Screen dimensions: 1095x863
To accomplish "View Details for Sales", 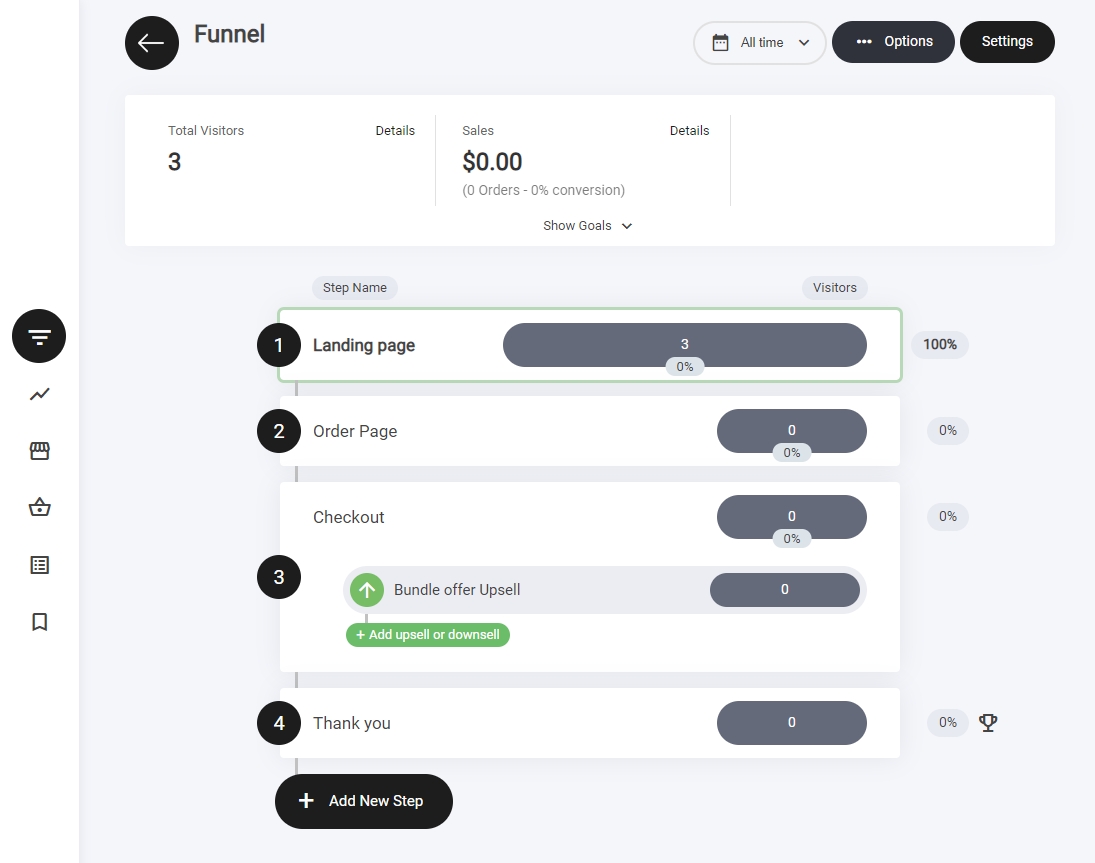I will [x=689, y=131].
